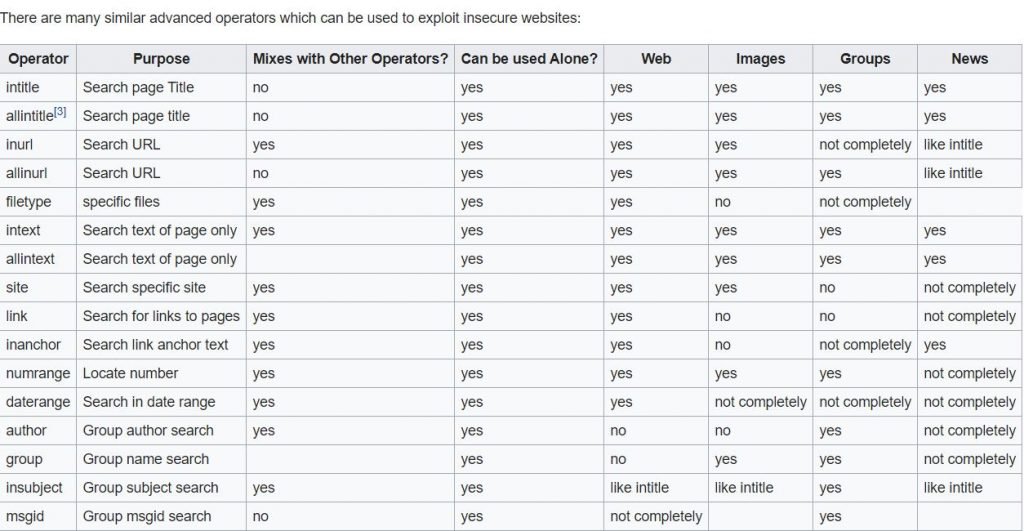Select the News column header
Viewport: 1024px width, 531px height.
pos(970,59)
